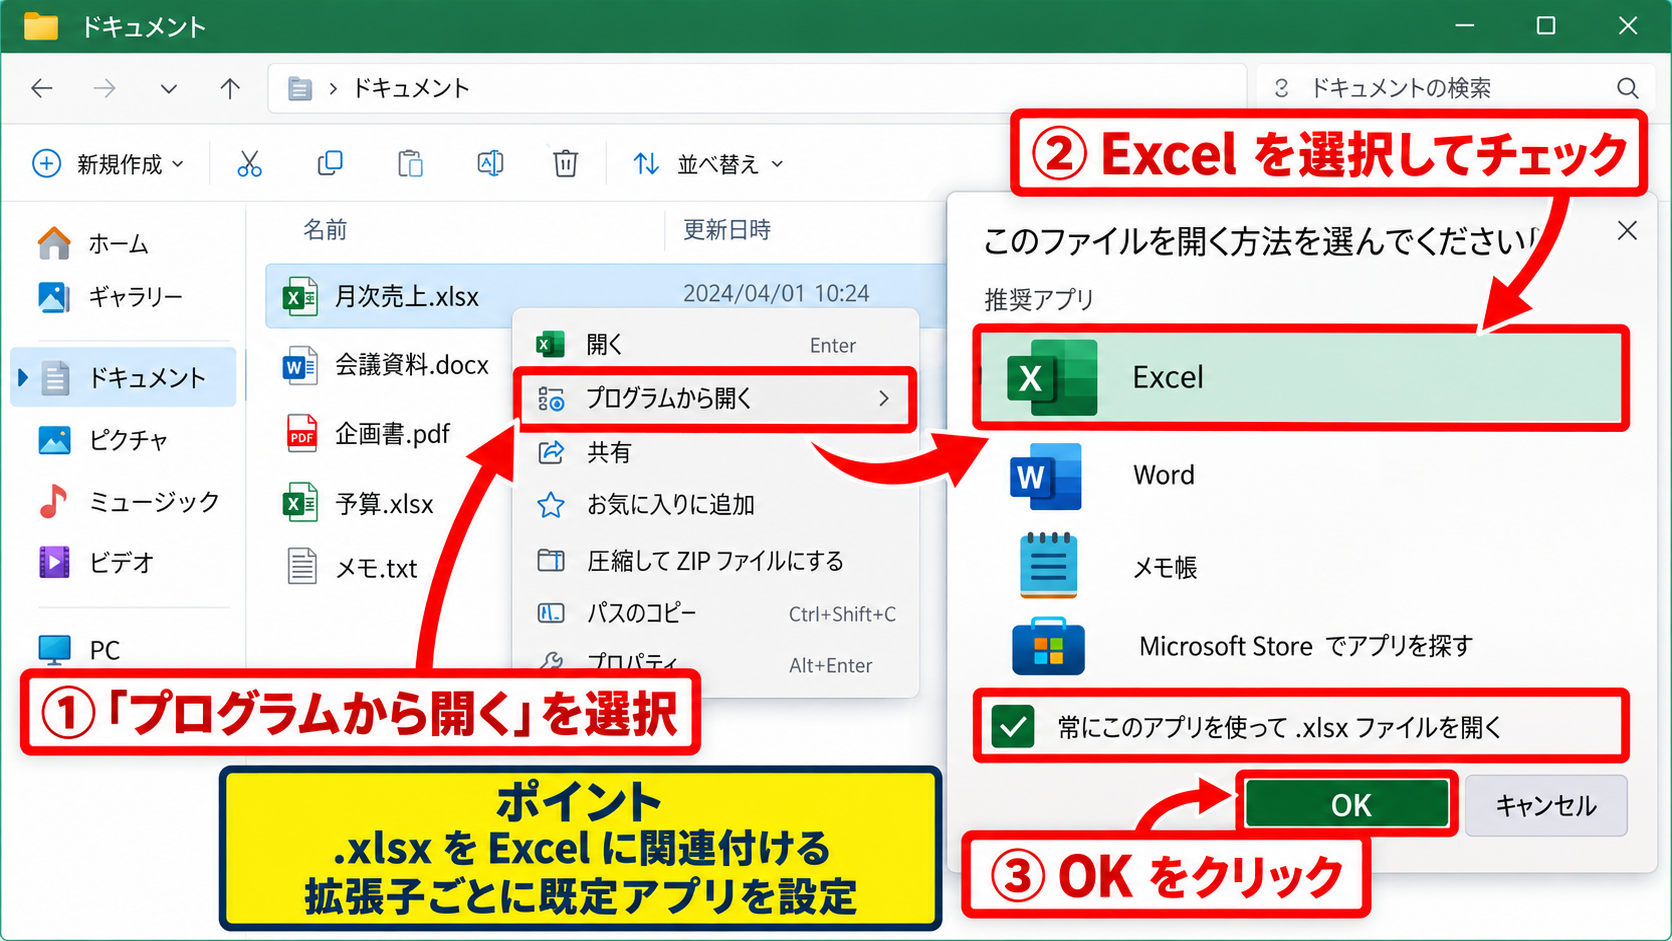Viewport: 1672px width, 941px height.
Task: Select the メモ.txt file
Action: [x=351, y=567]
